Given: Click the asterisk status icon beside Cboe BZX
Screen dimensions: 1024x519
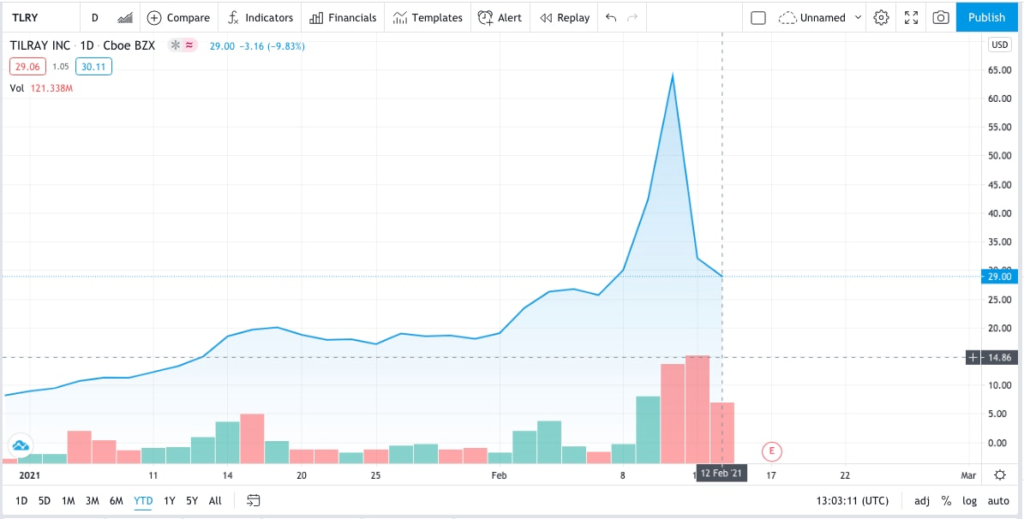Looking at the screenshot, I should [175, 46].
